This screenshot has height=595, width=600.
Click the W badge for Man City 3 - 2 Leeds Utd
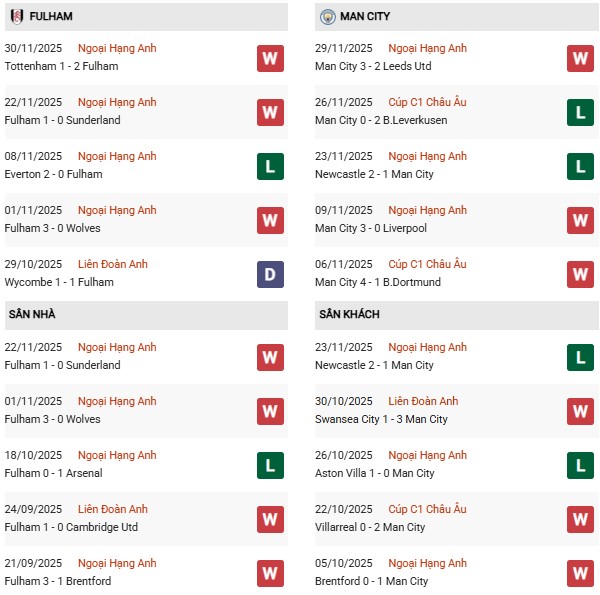(580, 58)
